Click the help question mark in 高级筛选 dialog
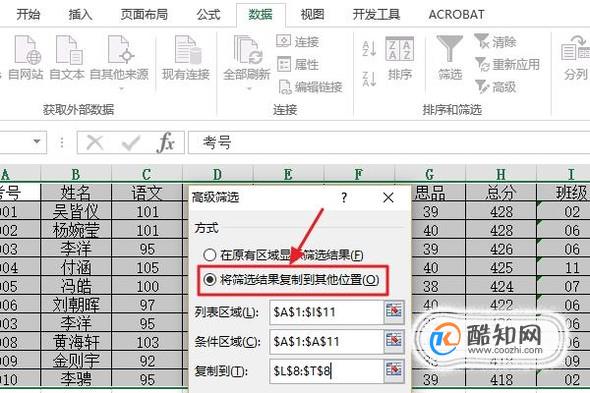 point(344,198)
